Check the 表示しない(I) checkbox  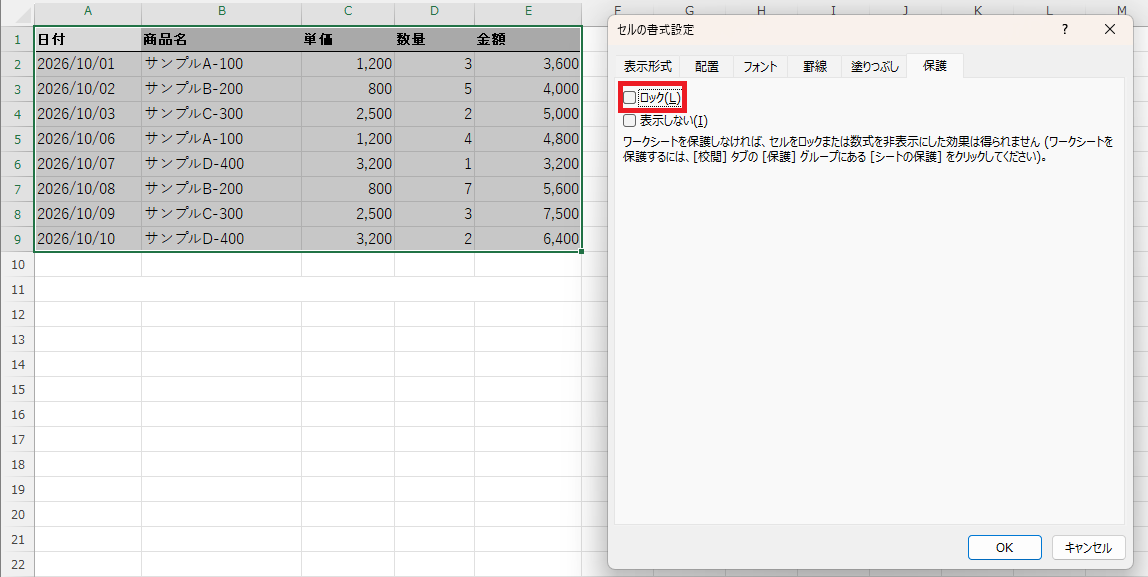tap(630, 121)
